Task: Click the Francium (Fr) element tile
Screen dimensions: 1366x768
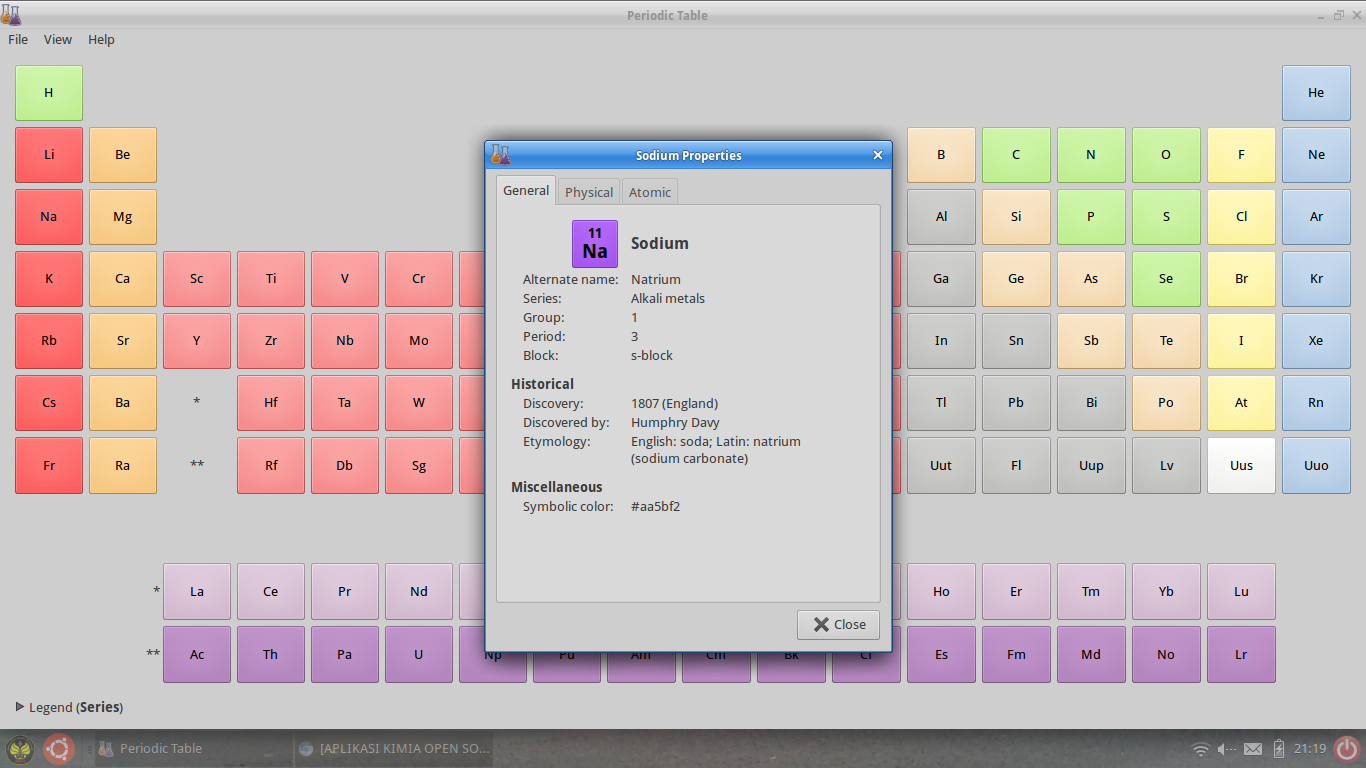Action: [x=49, y=466]
